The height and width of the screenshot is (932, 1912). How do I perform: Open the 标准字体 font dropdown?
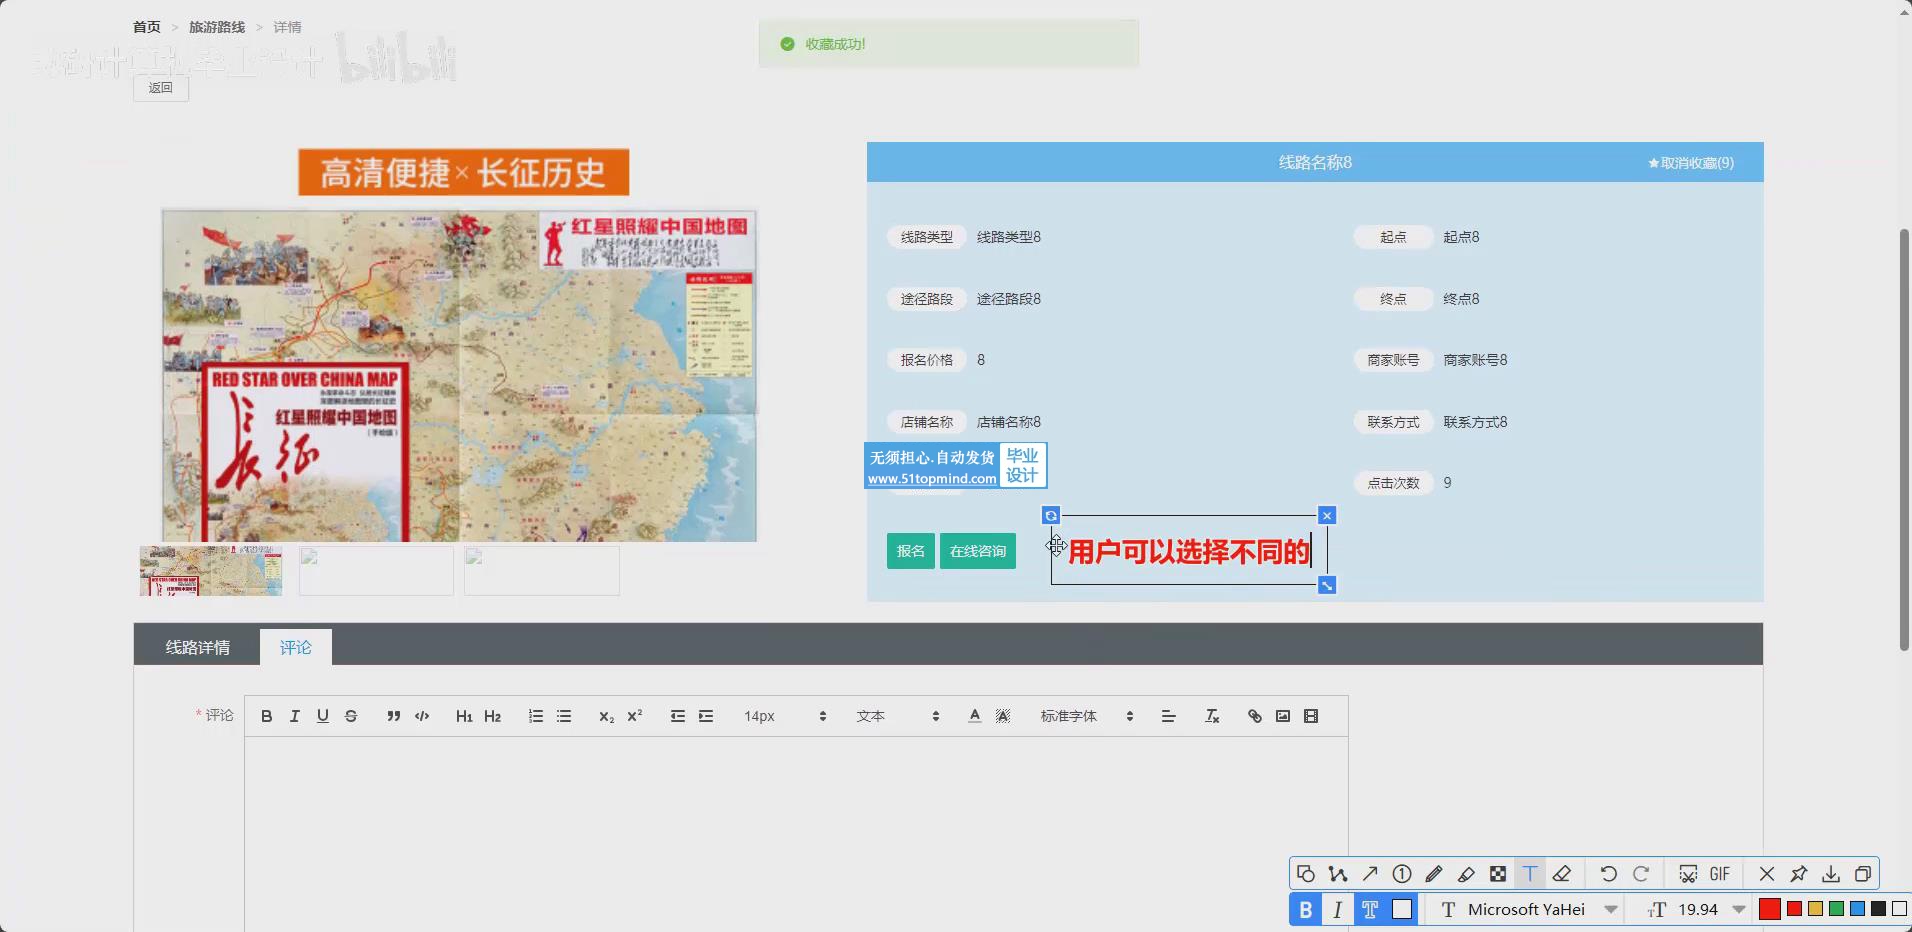[x=1087, y=716]
